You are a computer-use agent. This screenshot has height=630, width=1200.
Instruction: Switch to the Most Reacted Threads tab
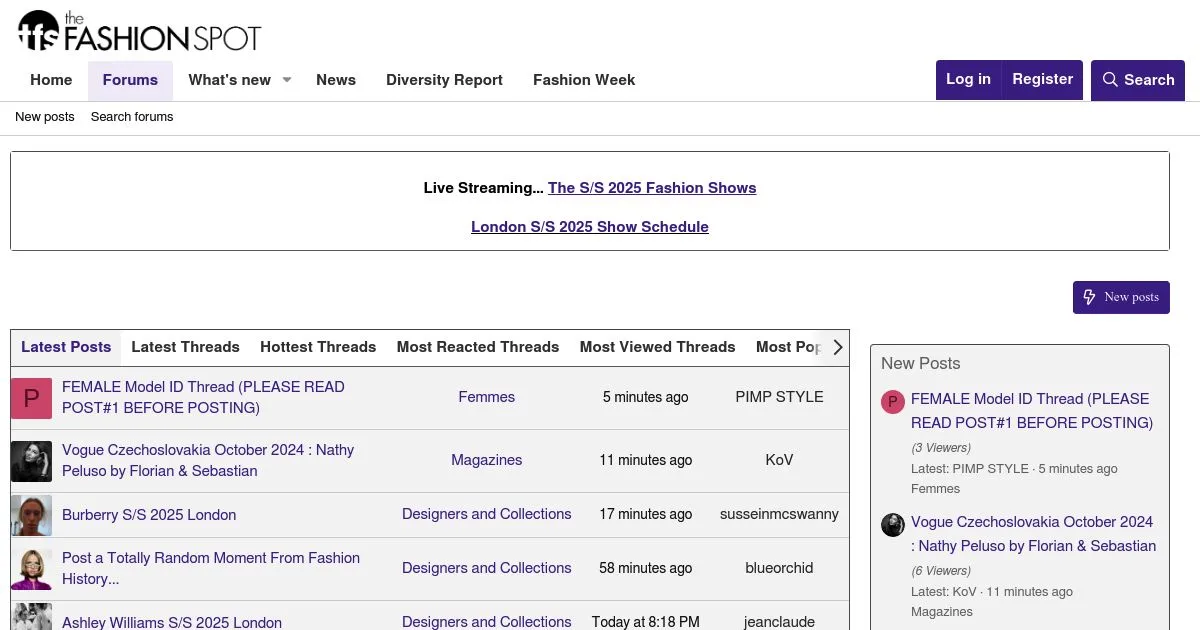pyautogui.click(x=478, y=347)
